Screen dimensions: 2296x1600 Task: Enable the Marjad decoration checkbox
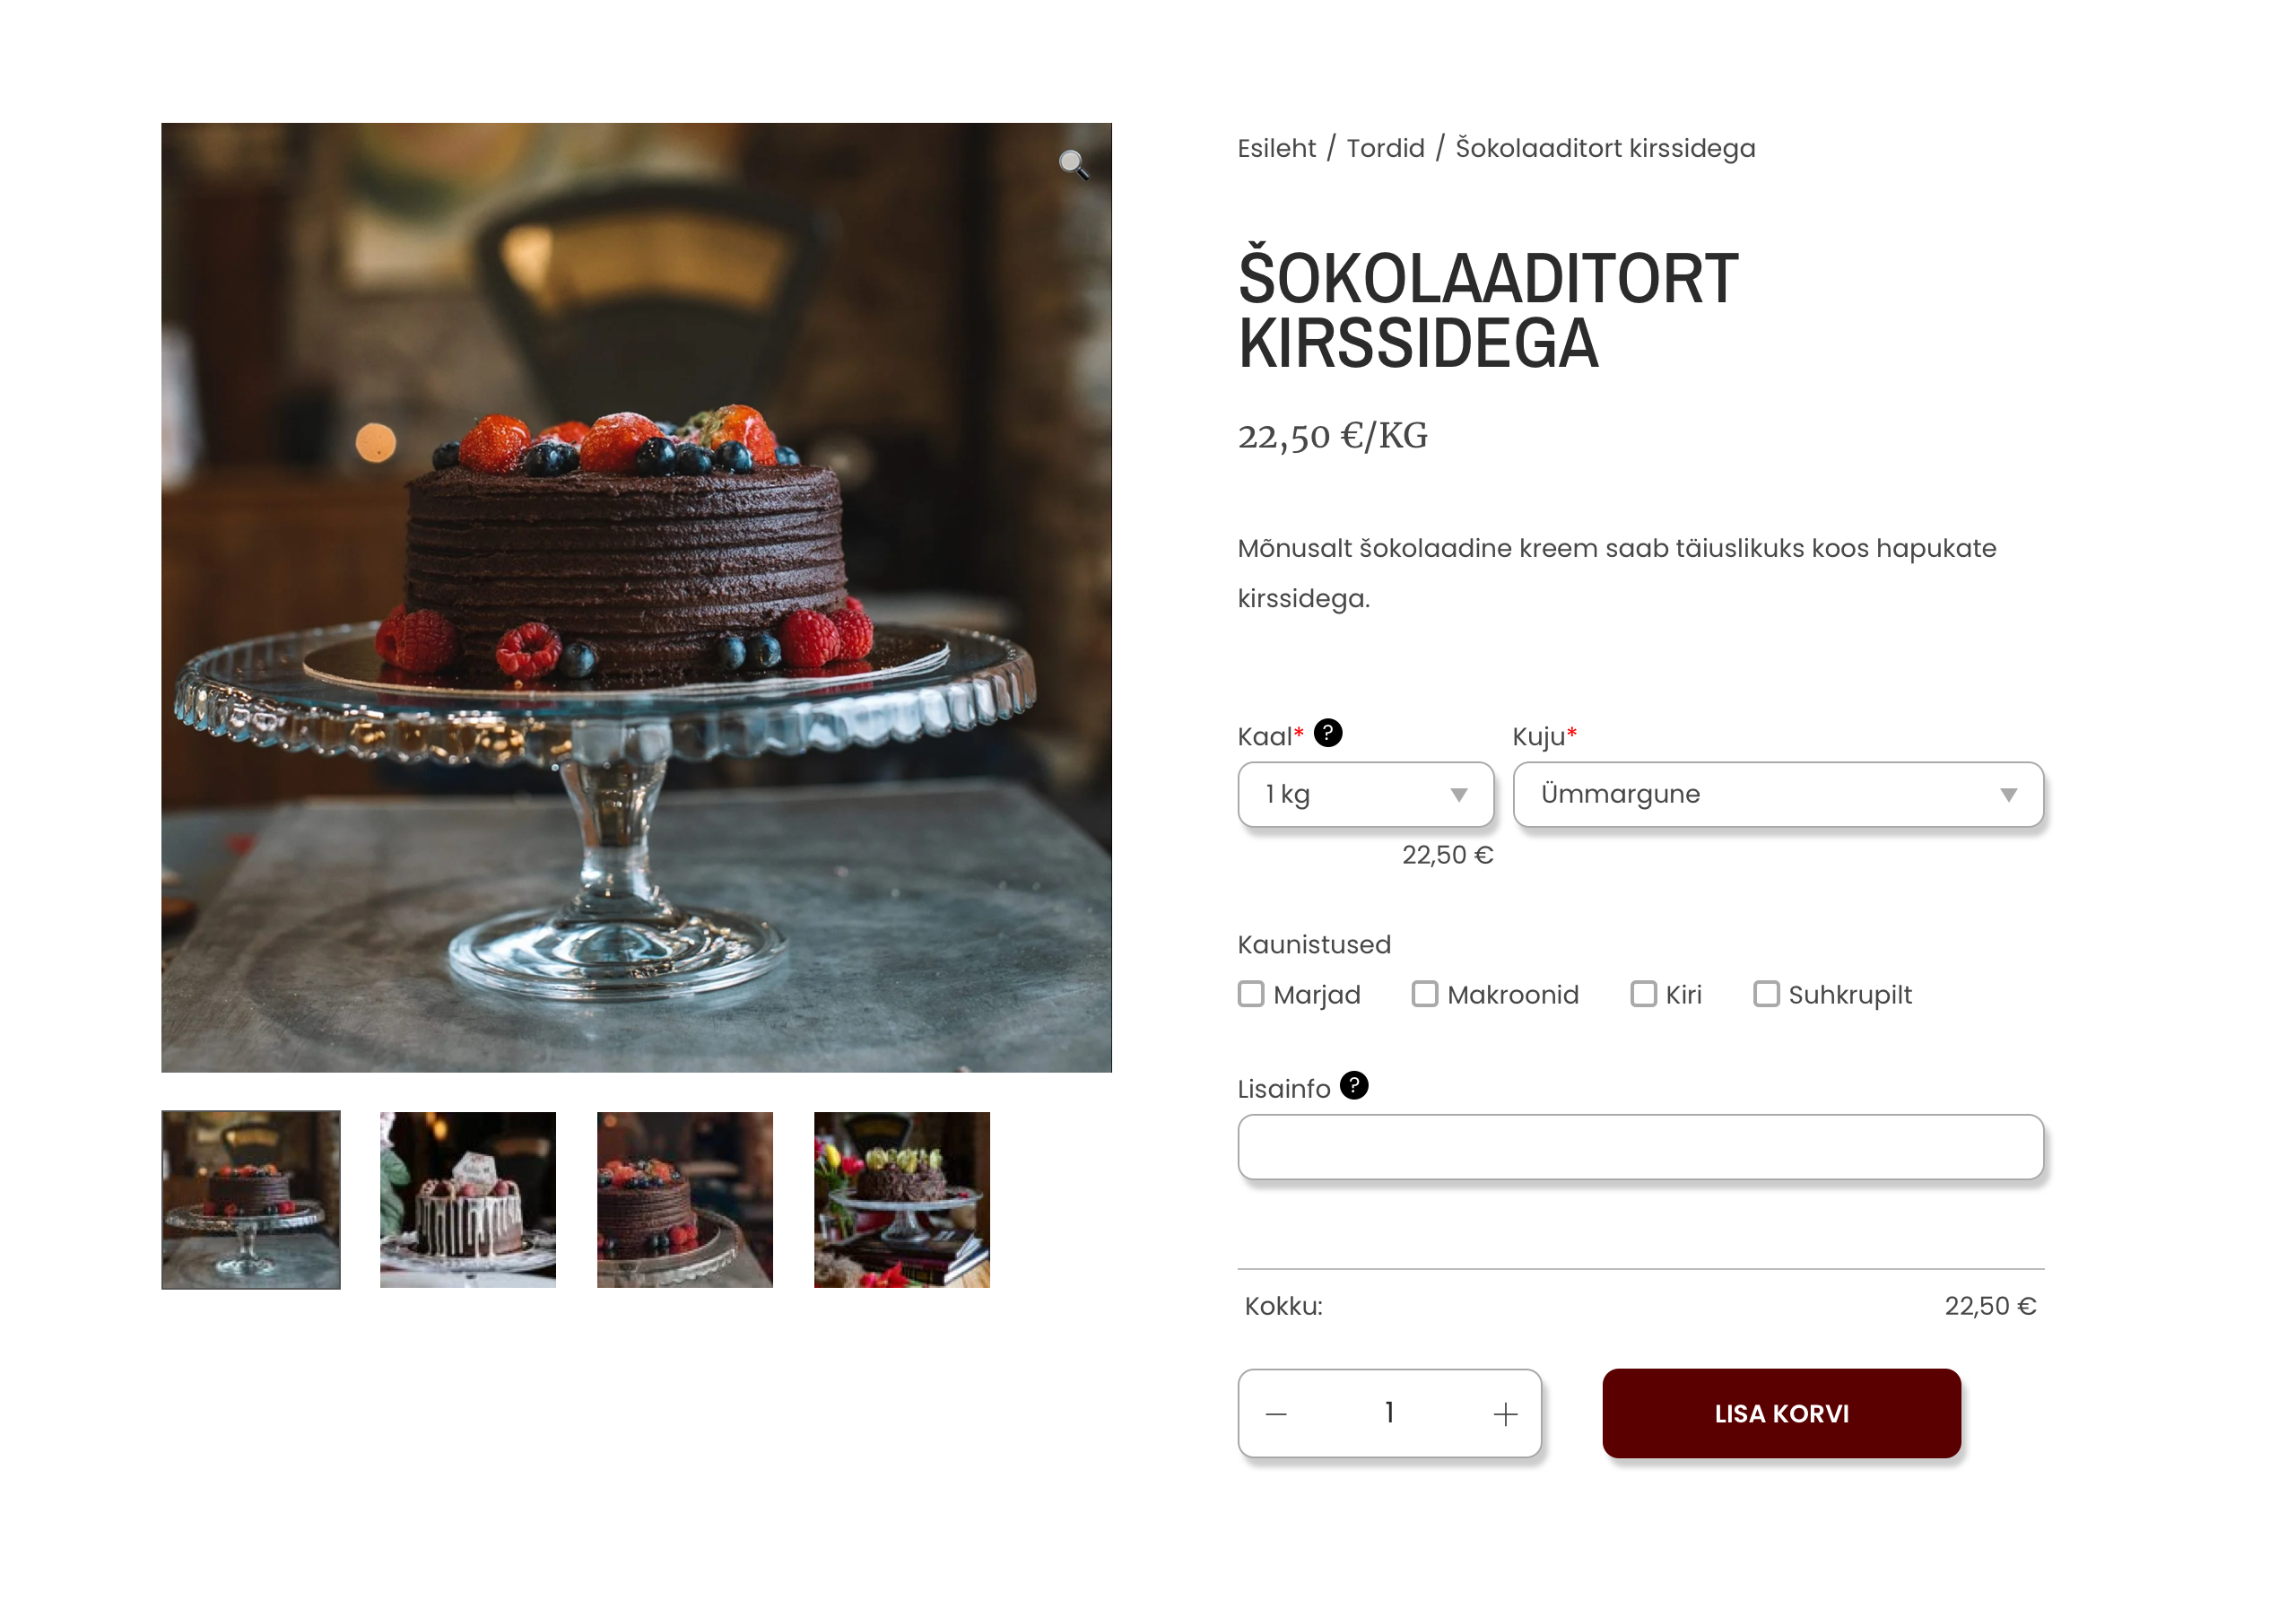tap(1251, 994)
